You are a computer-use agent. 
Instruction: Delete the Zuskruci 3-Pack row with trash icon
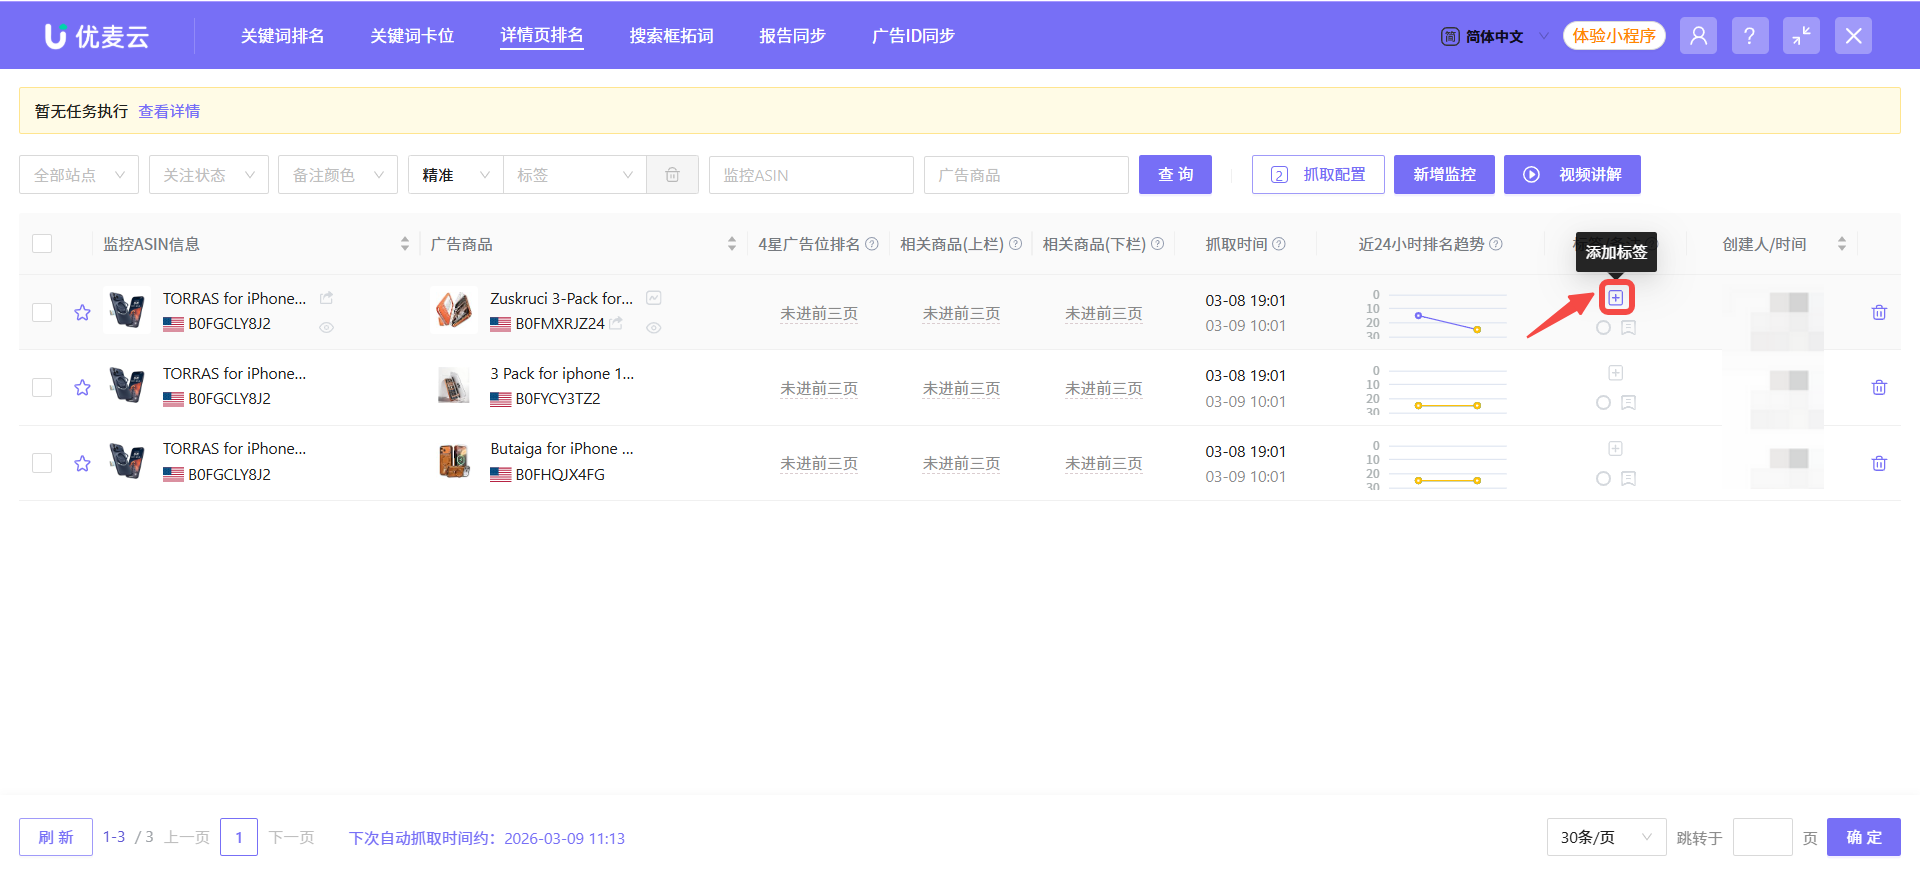1879,313
